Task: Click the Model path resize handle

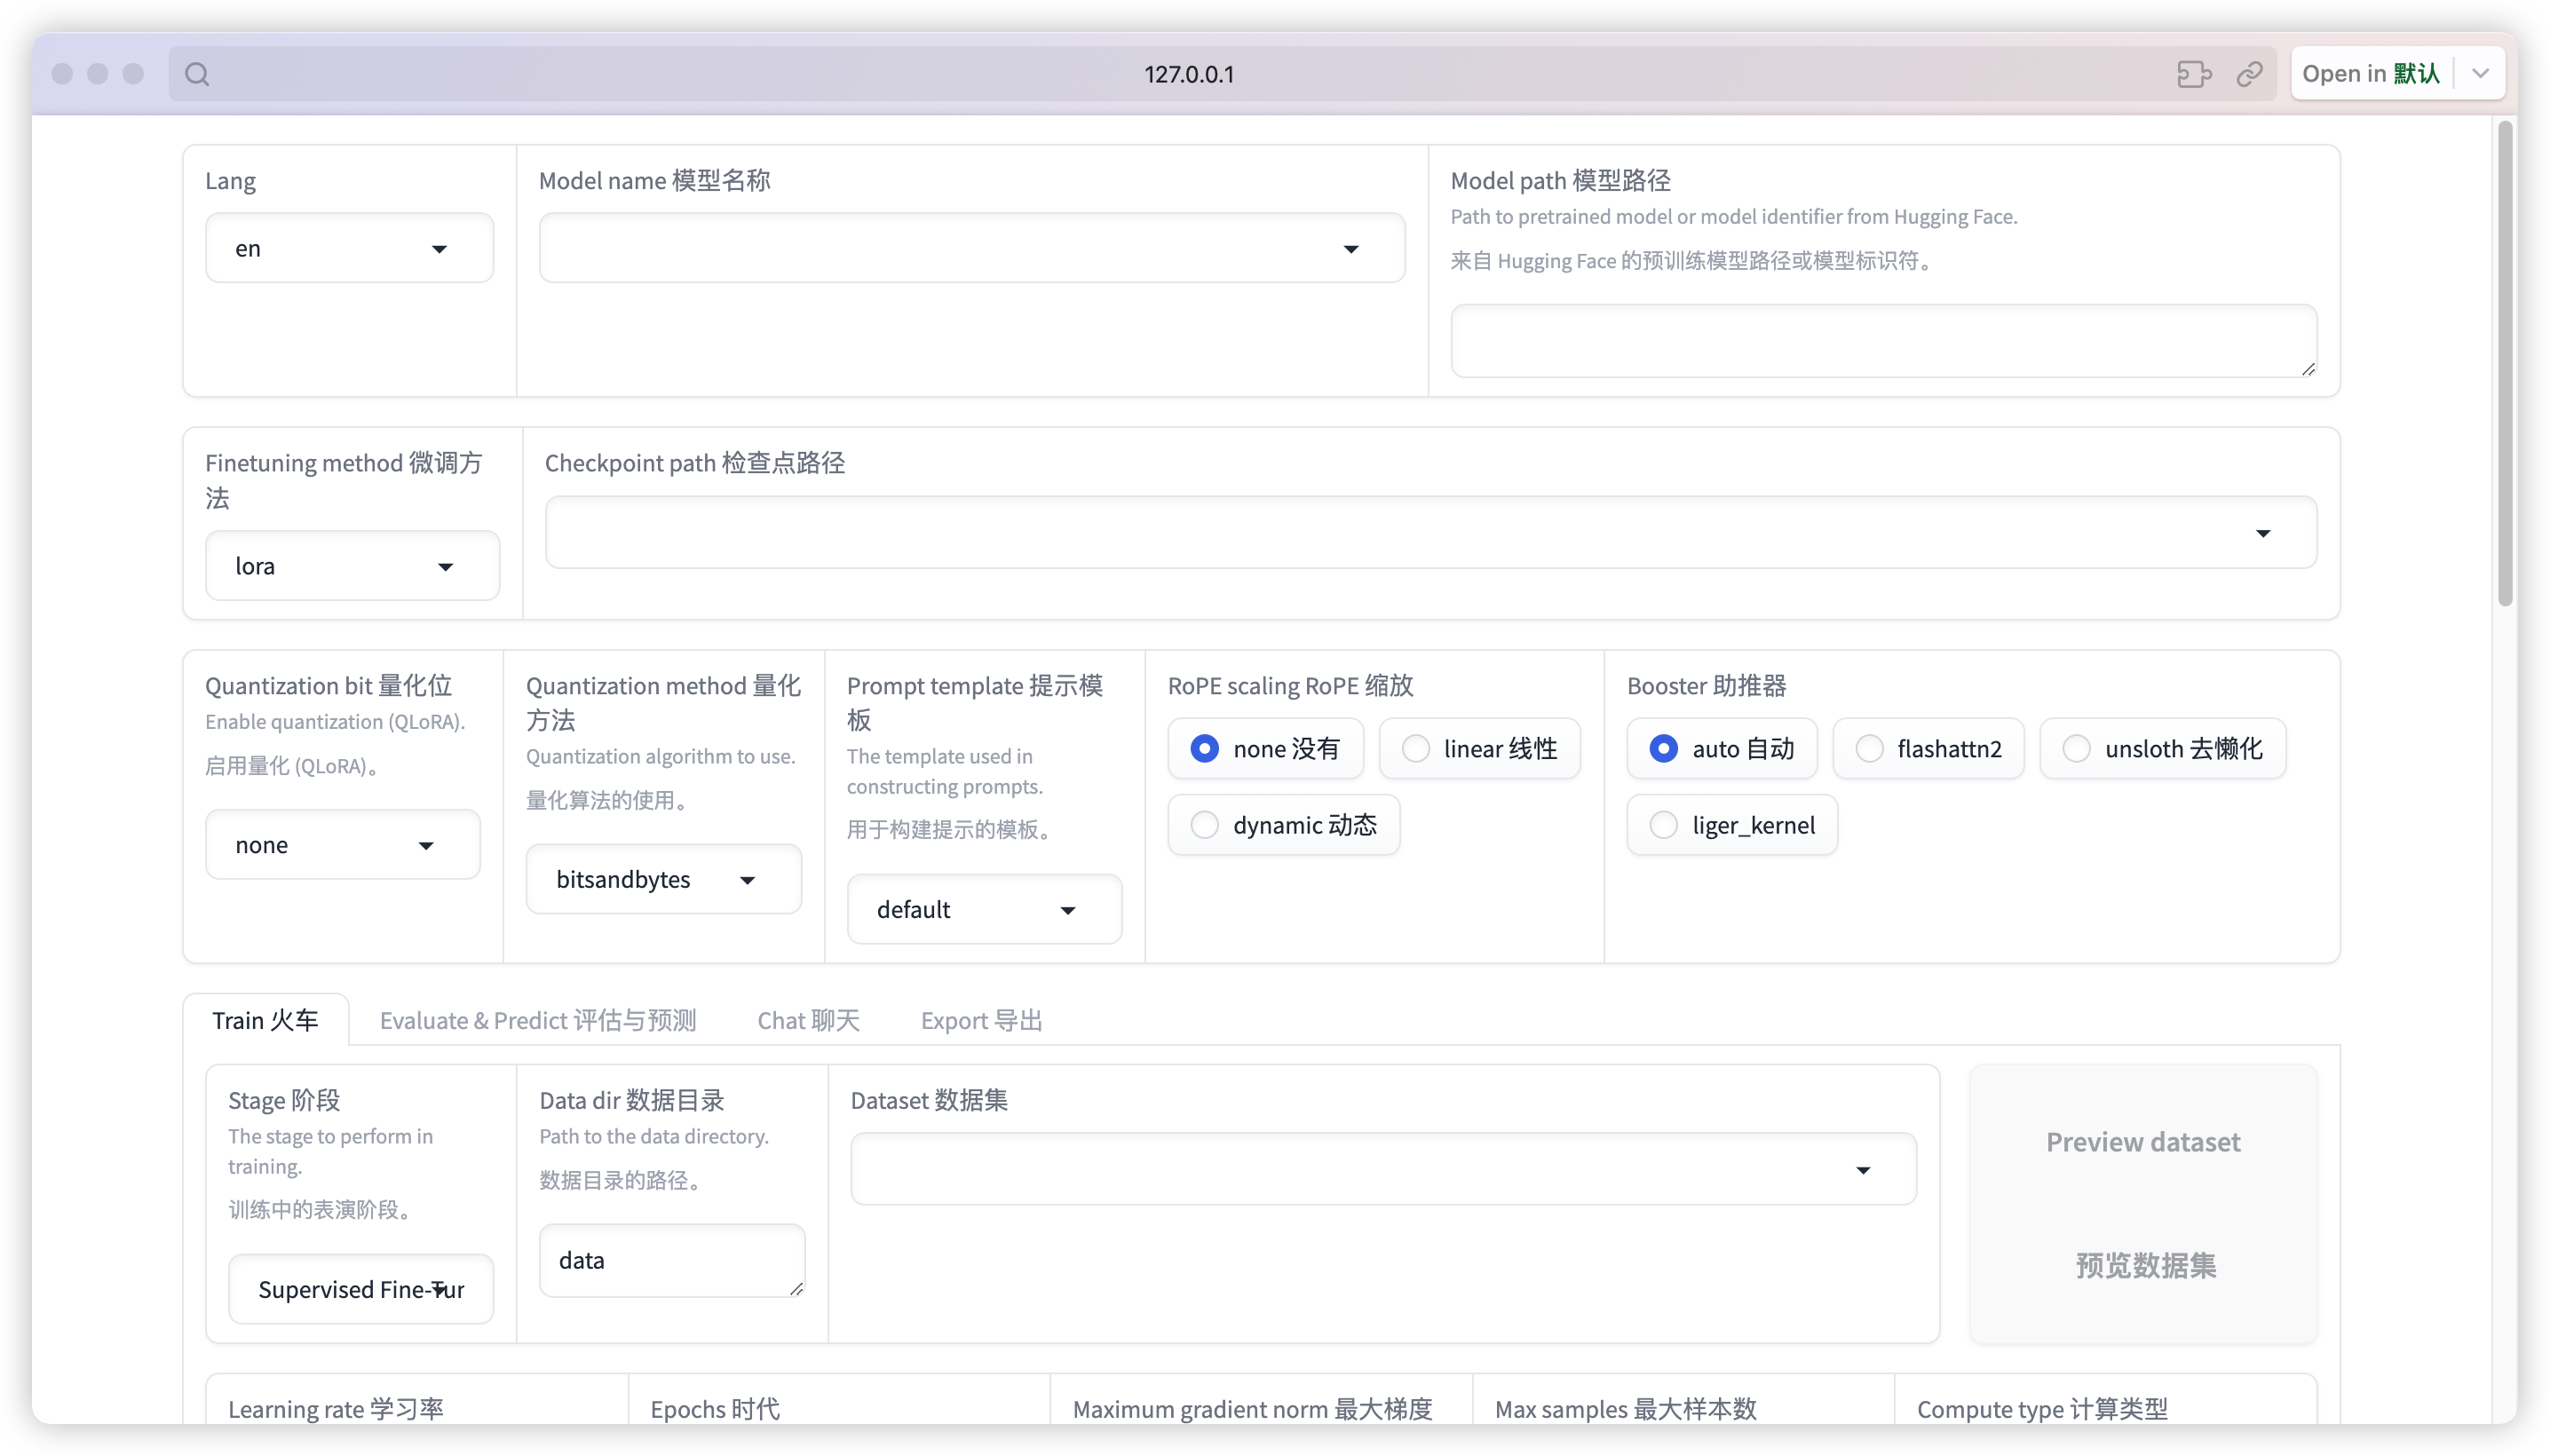Action: coord(2308,369)
